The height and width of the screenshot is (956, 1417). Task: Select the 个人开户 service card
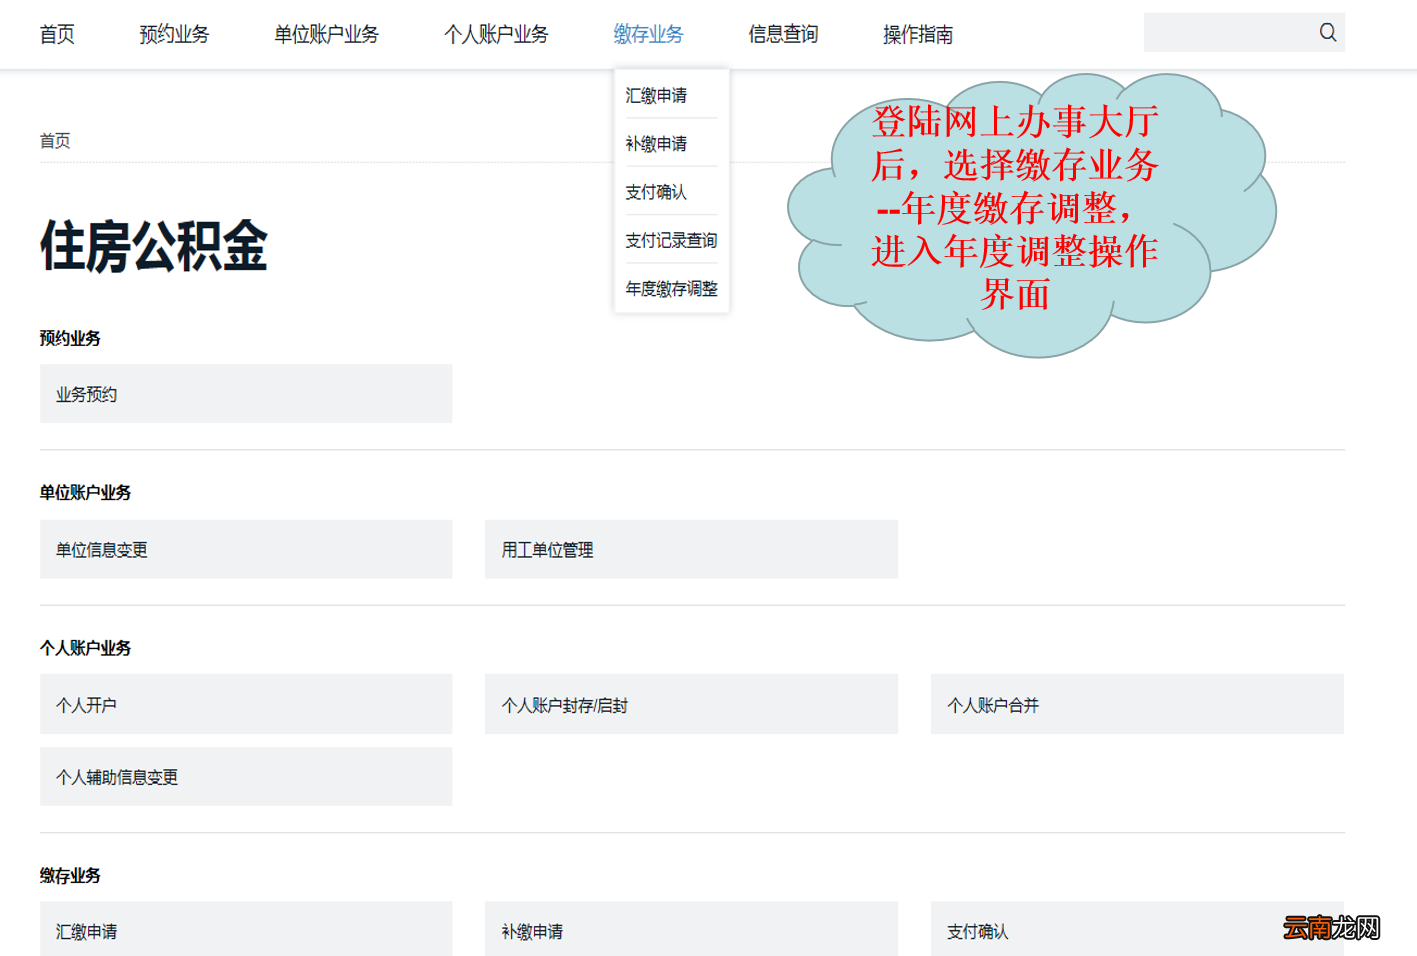click(245, 704)
